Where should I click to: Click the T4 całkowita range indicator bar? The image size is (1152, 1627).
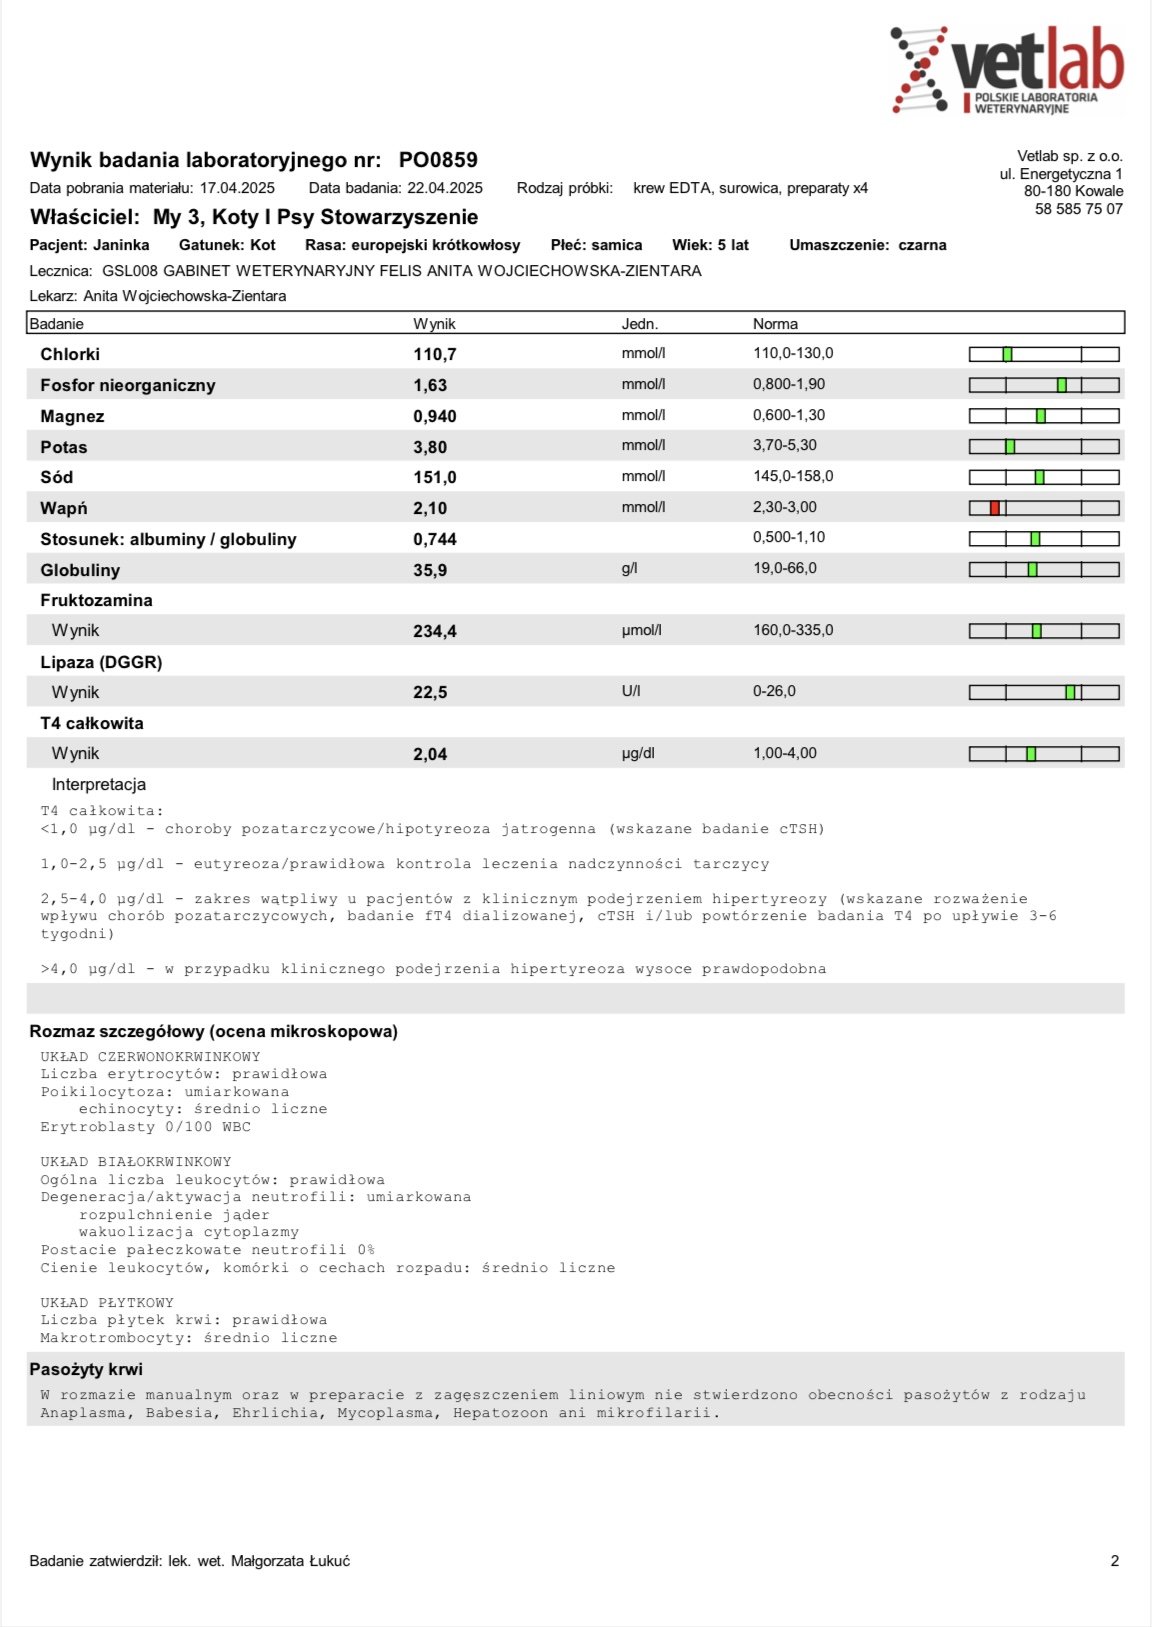(x=1044, y=754)
